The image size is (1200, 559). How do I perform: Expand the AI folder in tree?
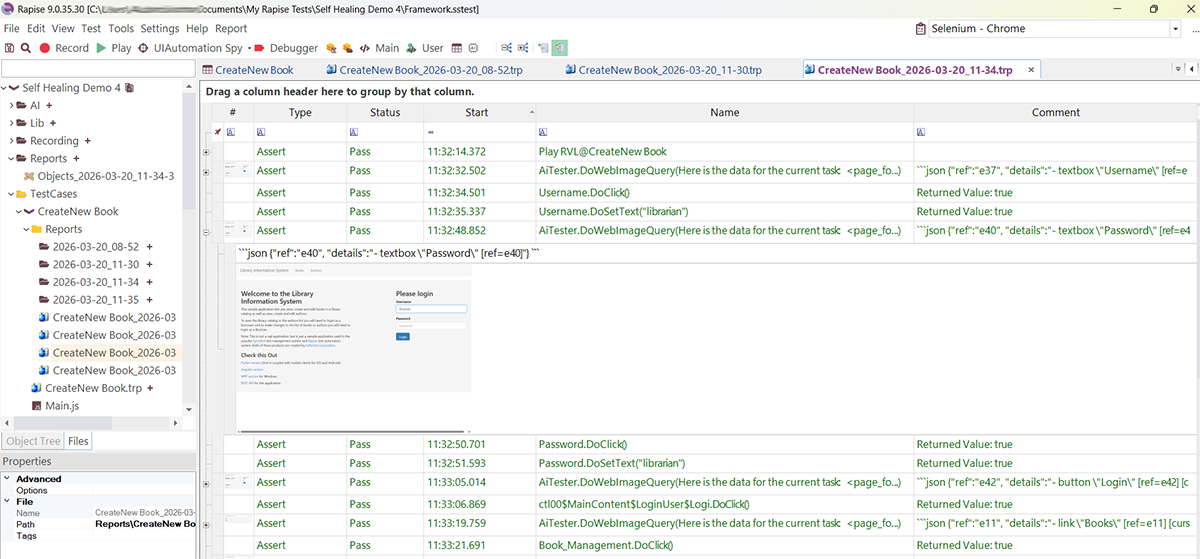click(11, 105)
